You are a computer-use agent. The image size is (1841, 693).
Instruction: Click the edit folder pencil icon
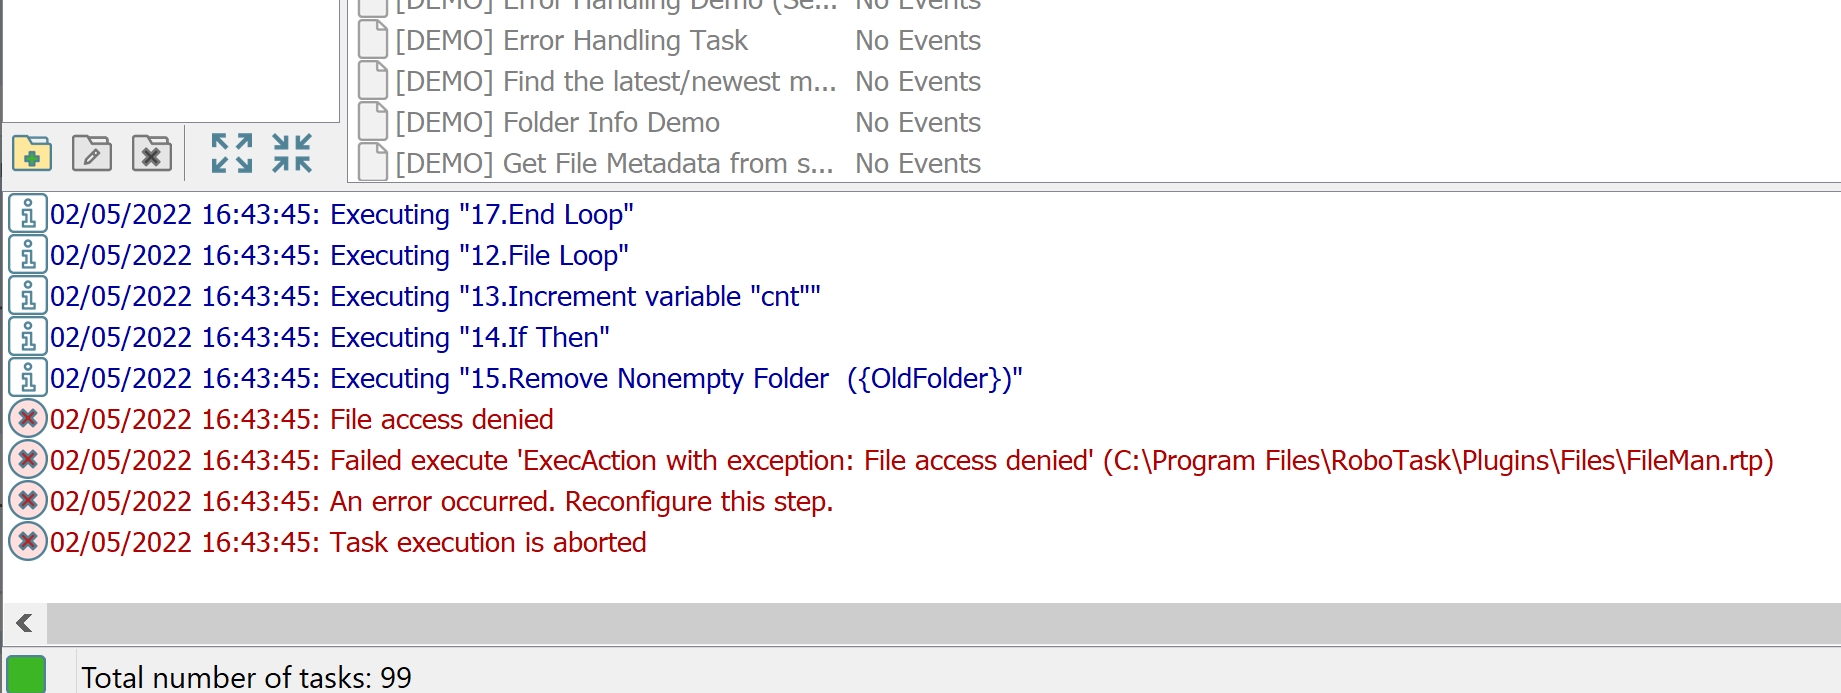92,154
